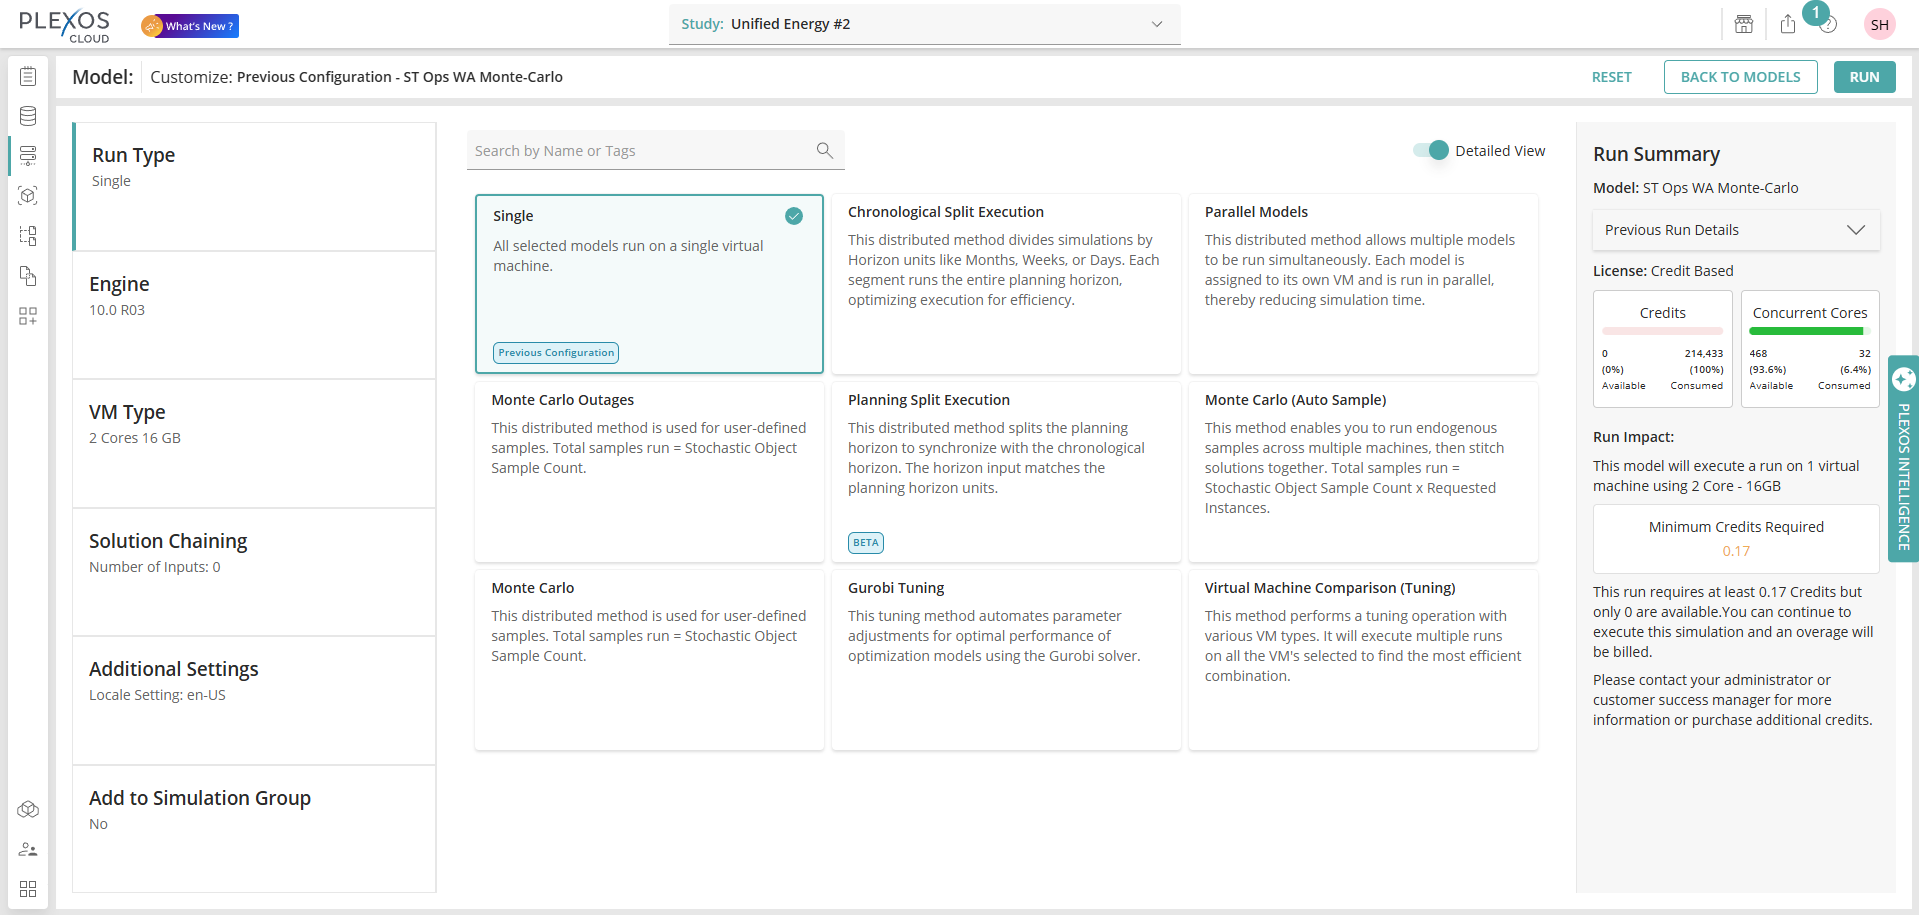
Task: Open the notepad icon in left sidebar
Action: coord(28,76)
